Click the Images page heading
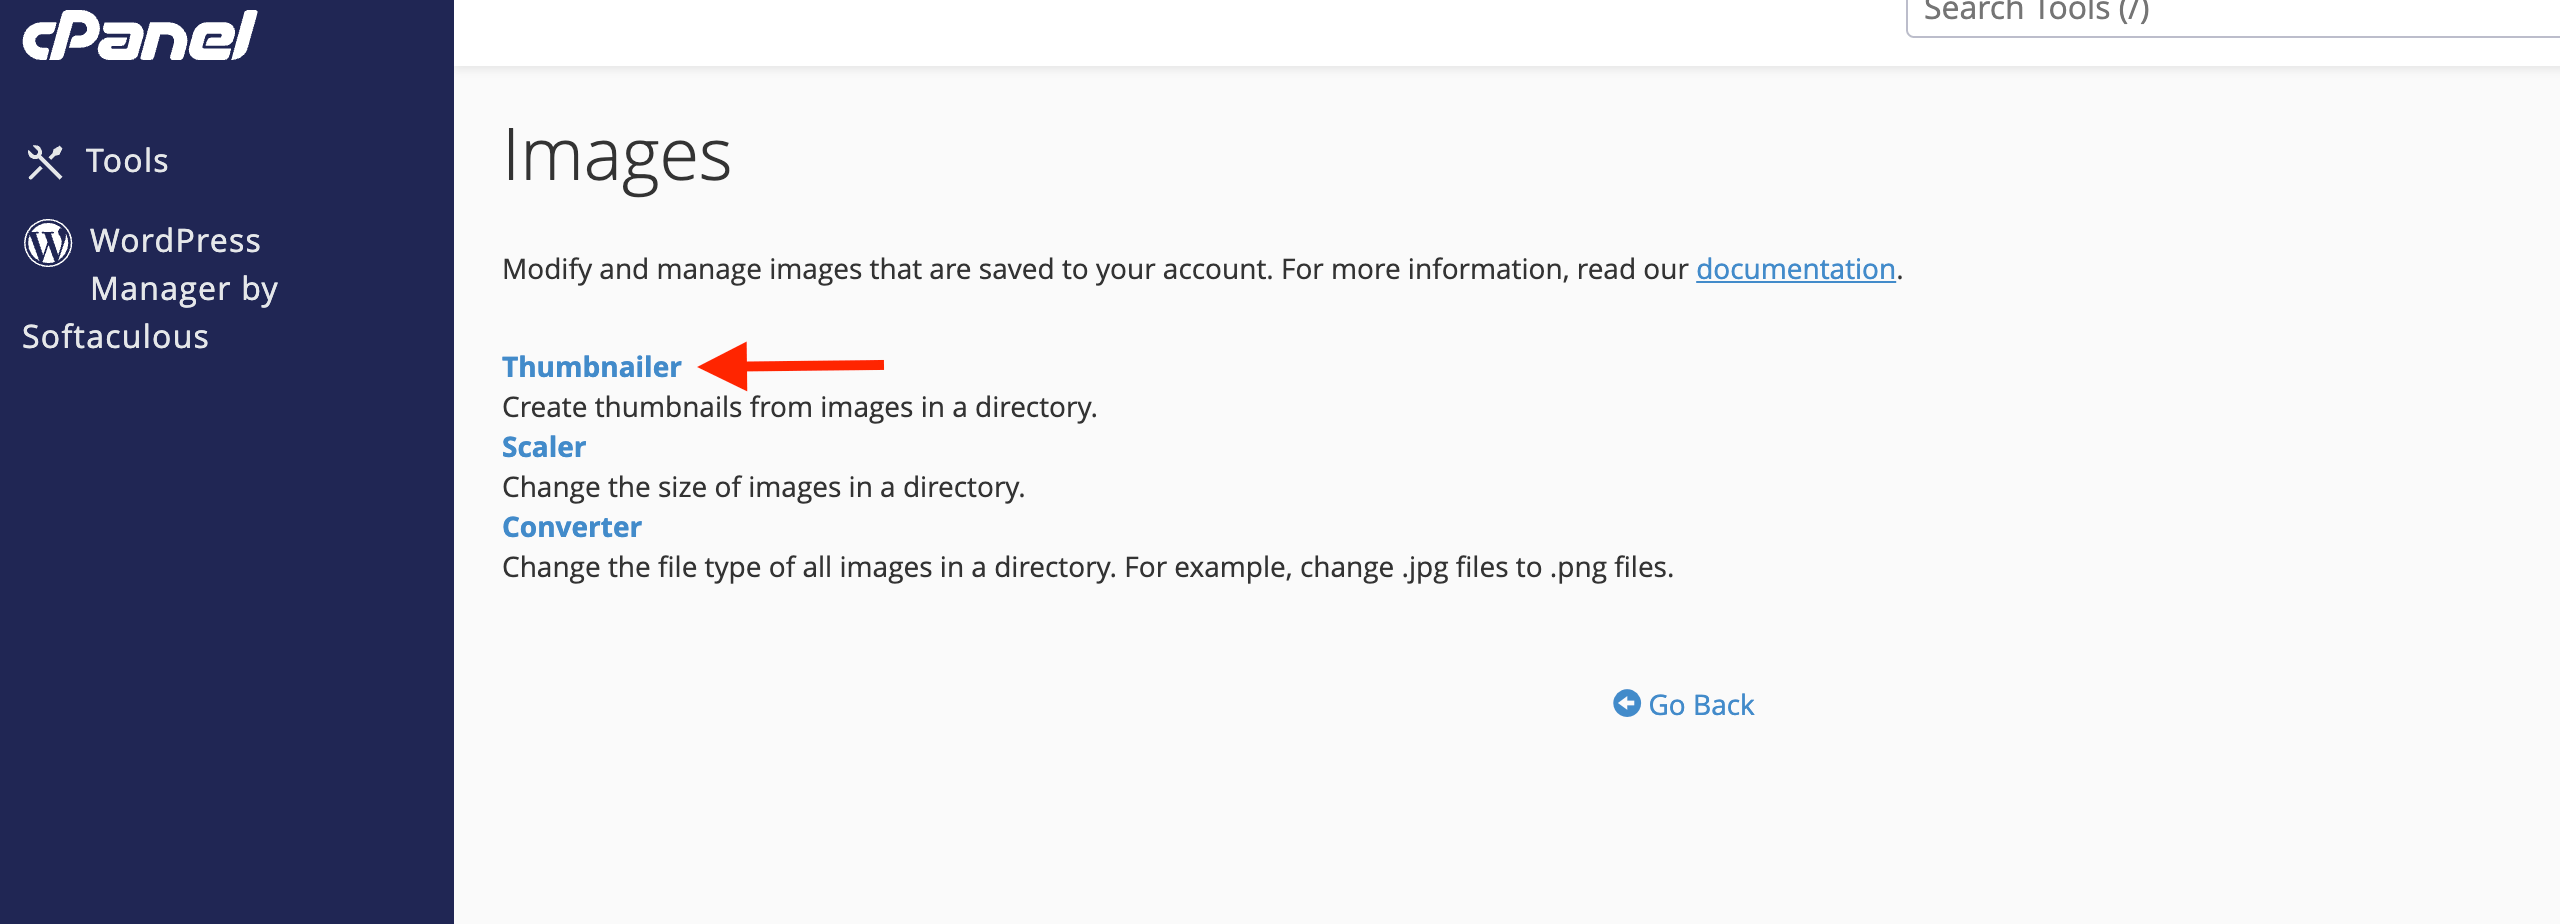This screenshot has height=924, width=2560. point(617,156)
